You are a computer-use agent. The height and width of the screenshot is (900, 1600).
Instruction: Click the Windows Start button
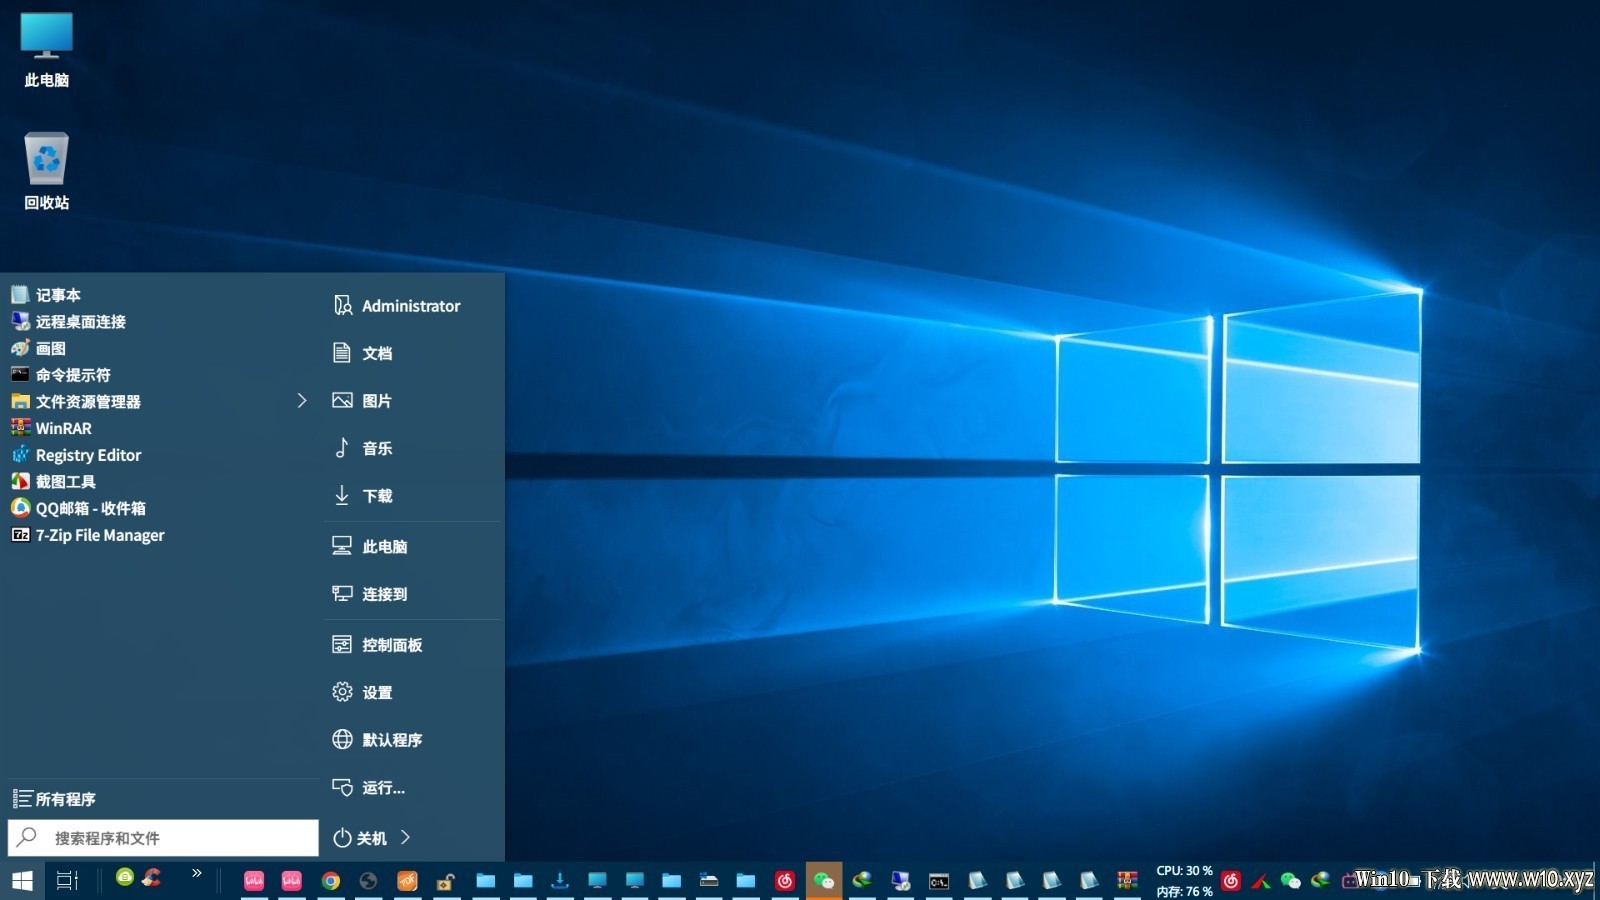(x=22, y=881)
